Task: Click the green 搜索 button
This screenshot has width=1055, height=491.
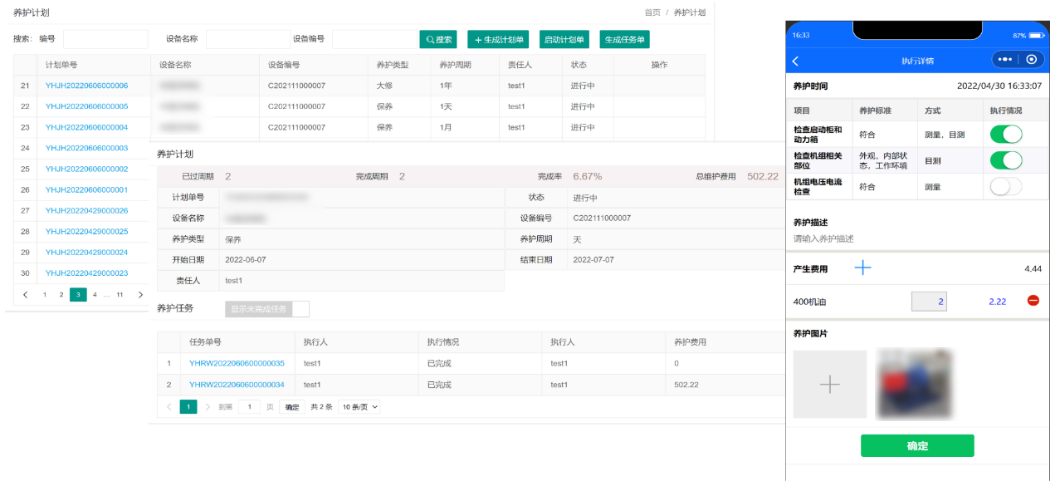Action: click(438, 39)
